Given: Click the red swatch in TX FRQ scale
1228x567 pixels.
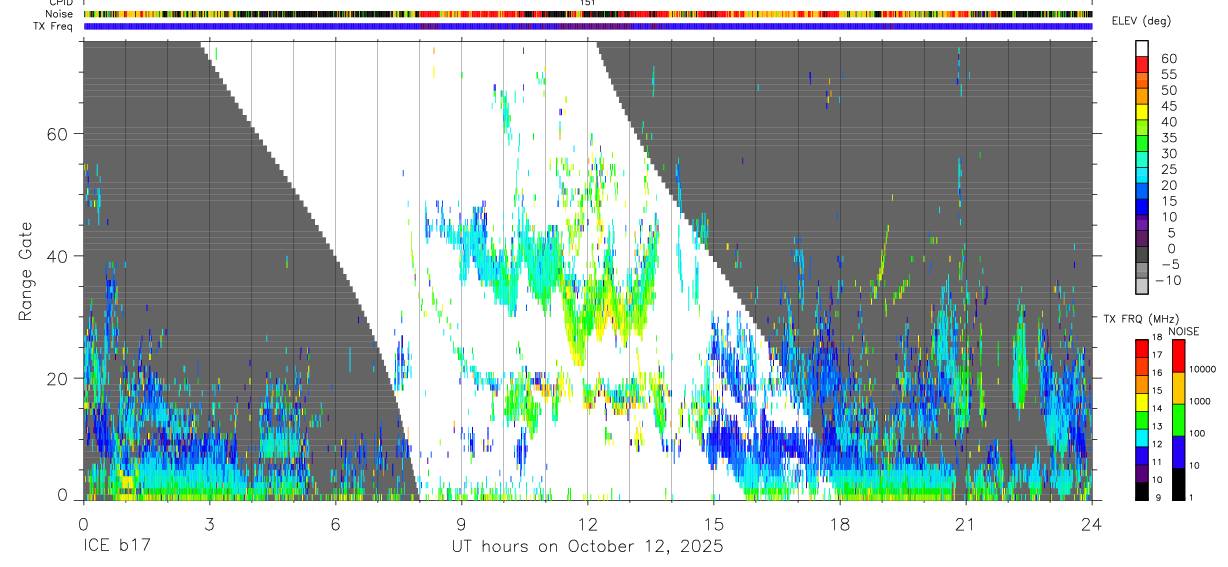Looking at the screenshot, I should tap(1142, 348).
